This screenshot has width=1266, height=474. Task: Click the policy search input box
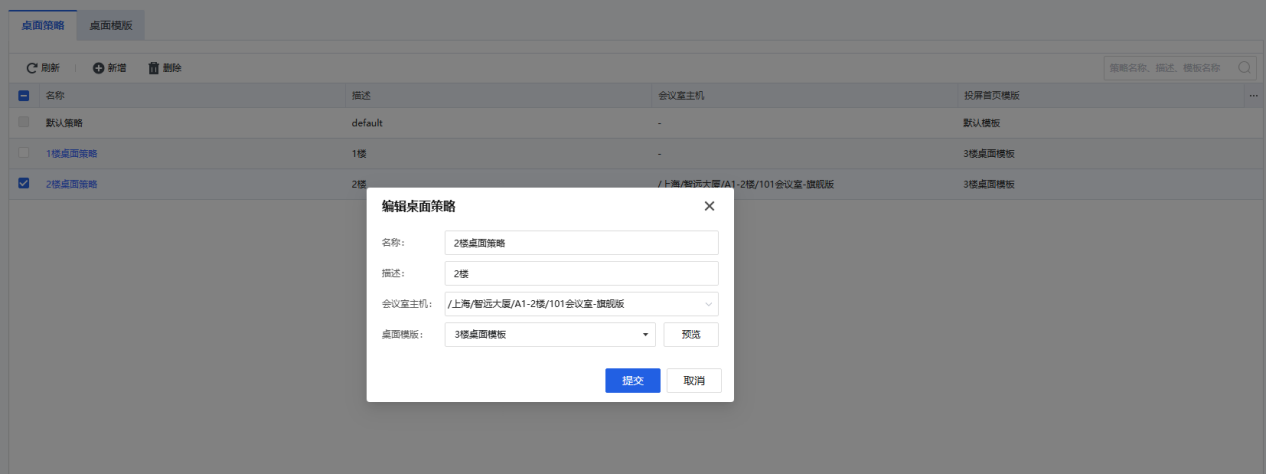click(x=1170, y=68)
